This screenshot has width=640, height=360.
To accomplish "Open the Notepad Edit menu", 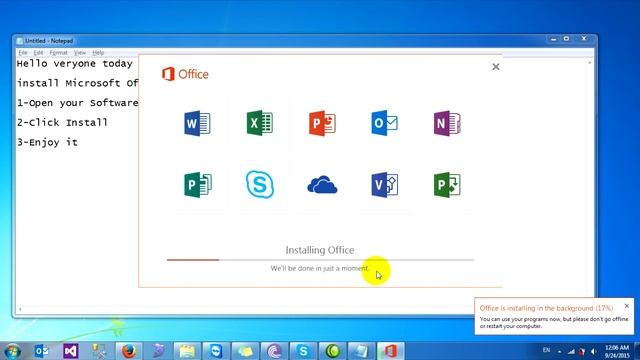I will (x=38, y=53).
